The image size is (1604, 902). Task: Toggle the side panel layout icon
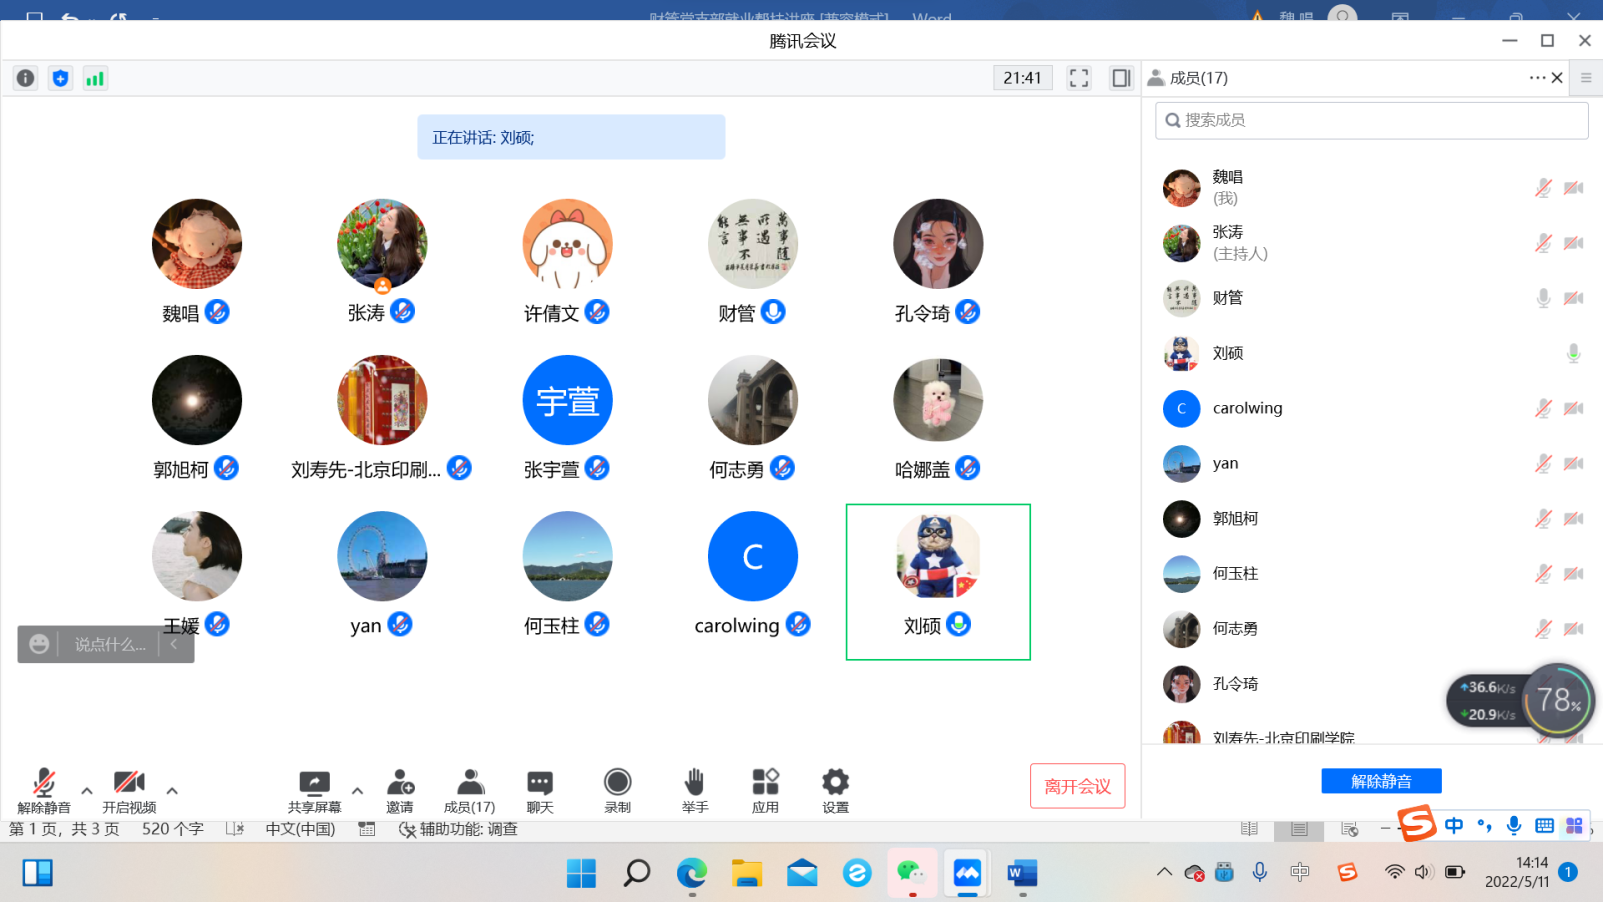tap(1121, 78)
